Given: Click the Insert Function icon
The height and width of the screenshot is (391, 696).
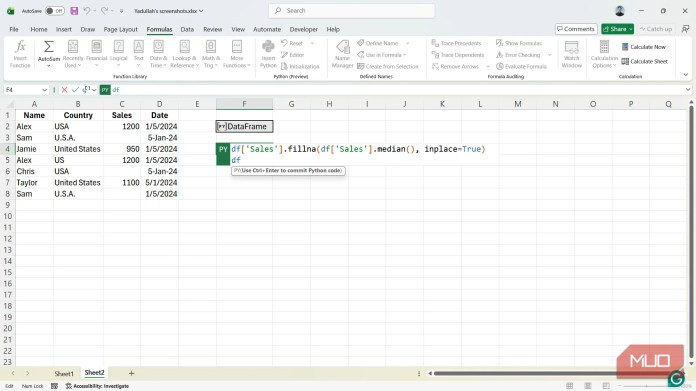Looking at the screenshot, I should 20,54.
